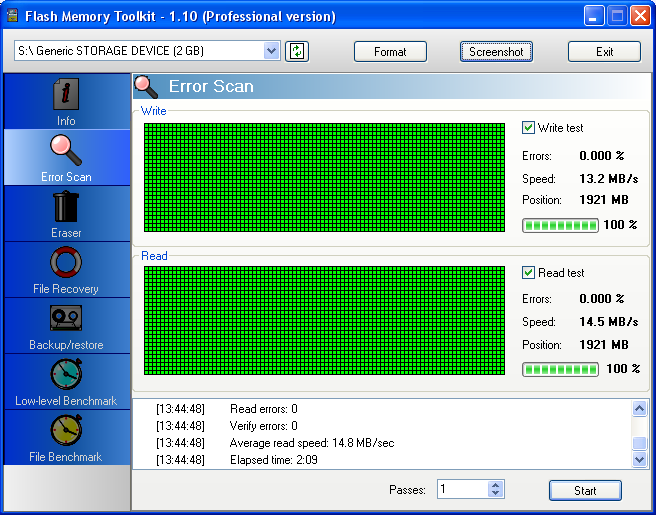Screen dimensions: 656x515
Task: Minimize the Flash Memory Toolkit window
Action: pos(594,16)
